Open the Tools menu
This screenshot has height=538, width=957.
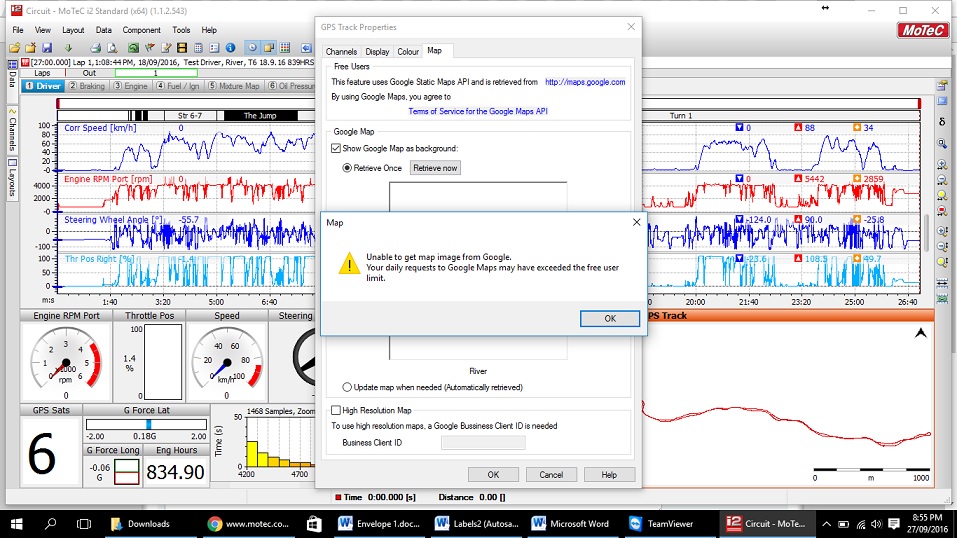pos(181,30)
